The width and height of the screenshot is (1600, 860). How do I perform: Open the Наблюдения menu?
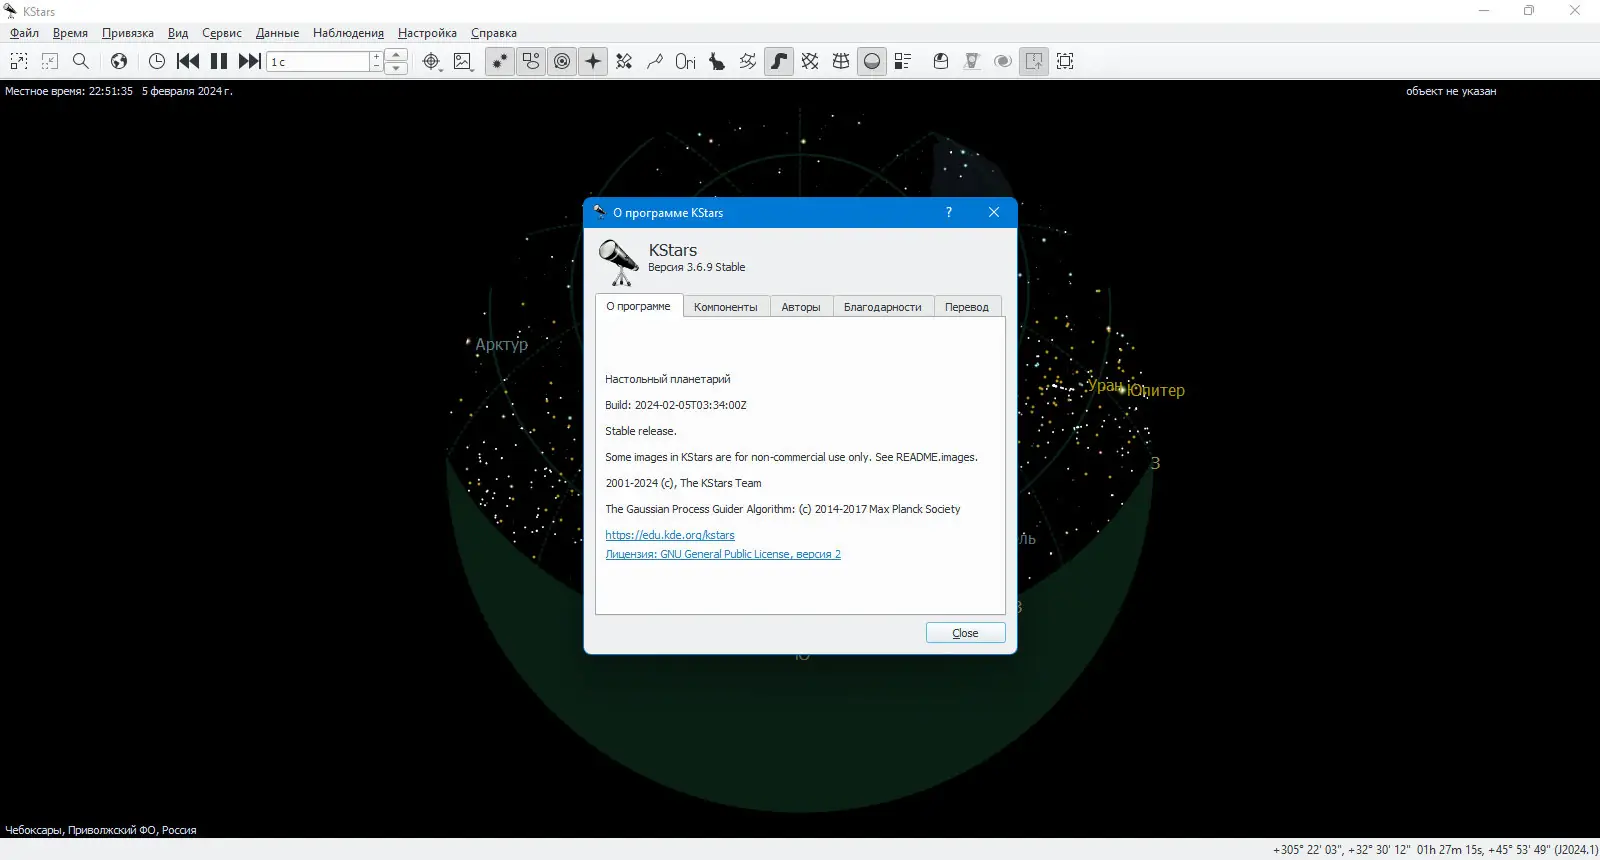(348, 33)
